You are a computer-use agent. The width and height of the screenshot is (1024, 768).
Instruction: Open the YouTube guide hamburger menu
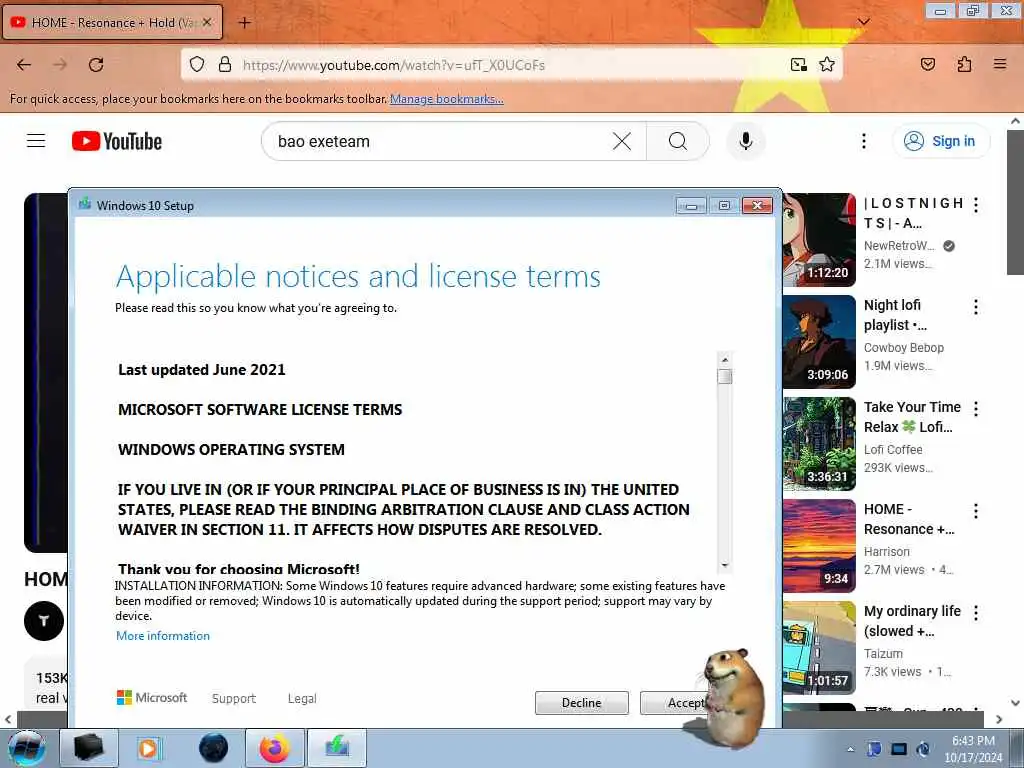click(36, 141)
